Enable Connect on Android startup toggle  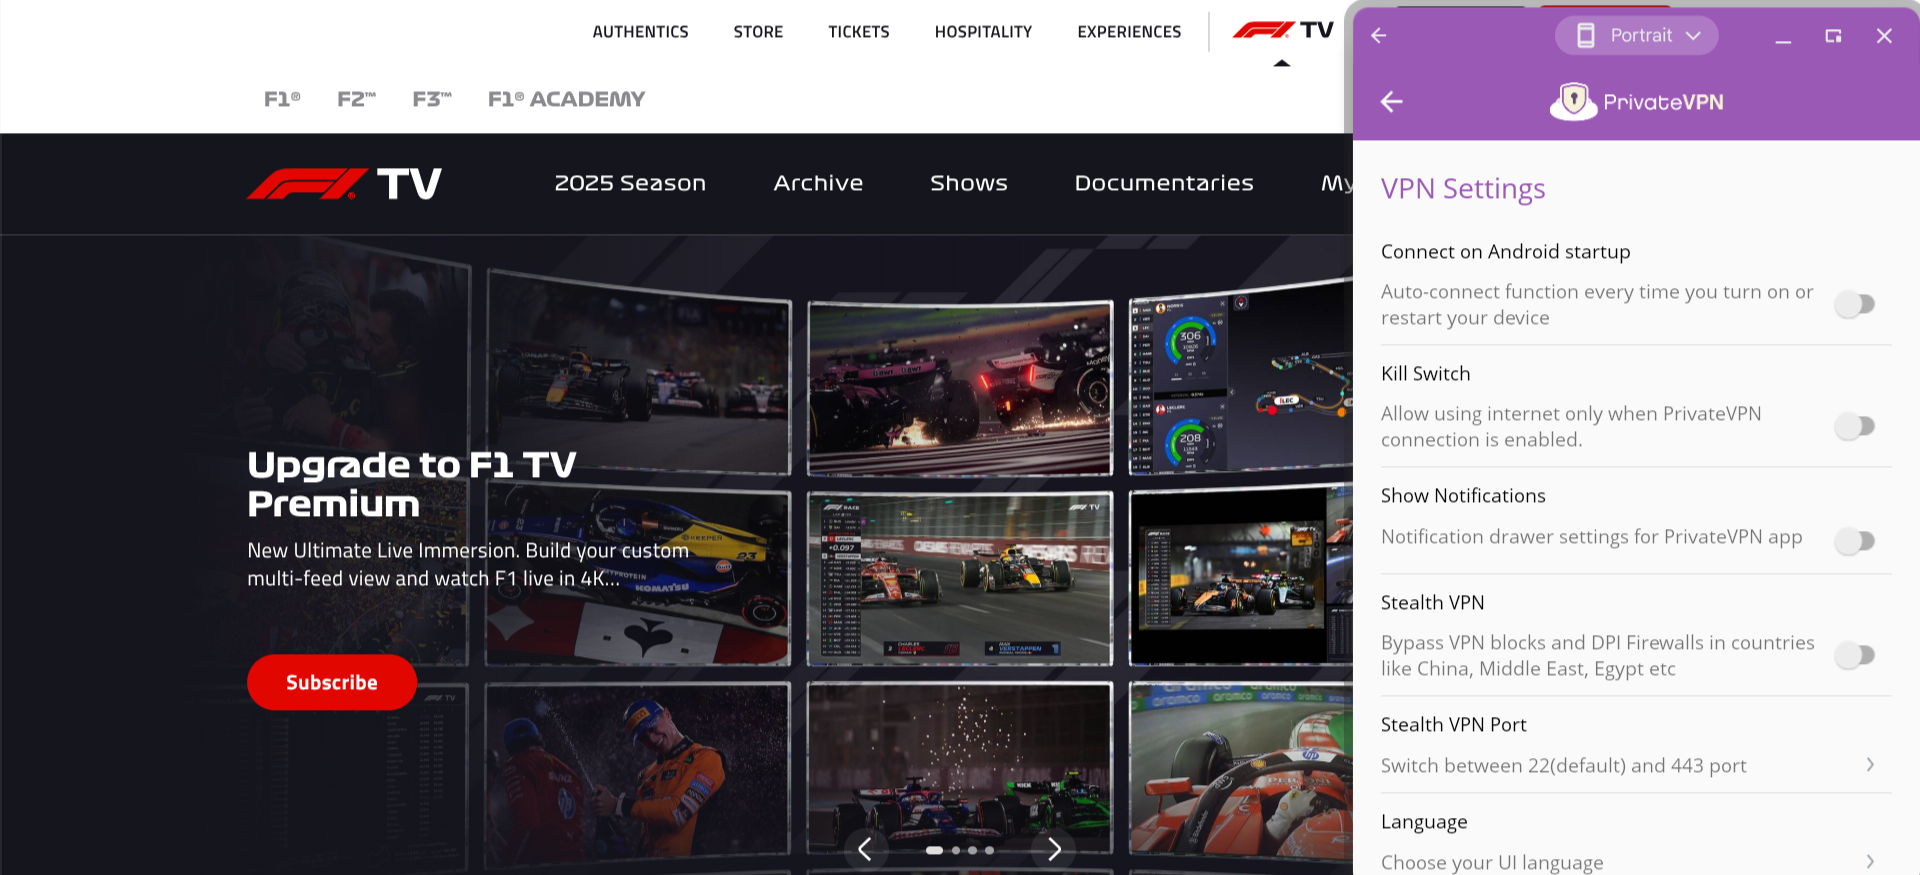click(x=1855, y=304)
